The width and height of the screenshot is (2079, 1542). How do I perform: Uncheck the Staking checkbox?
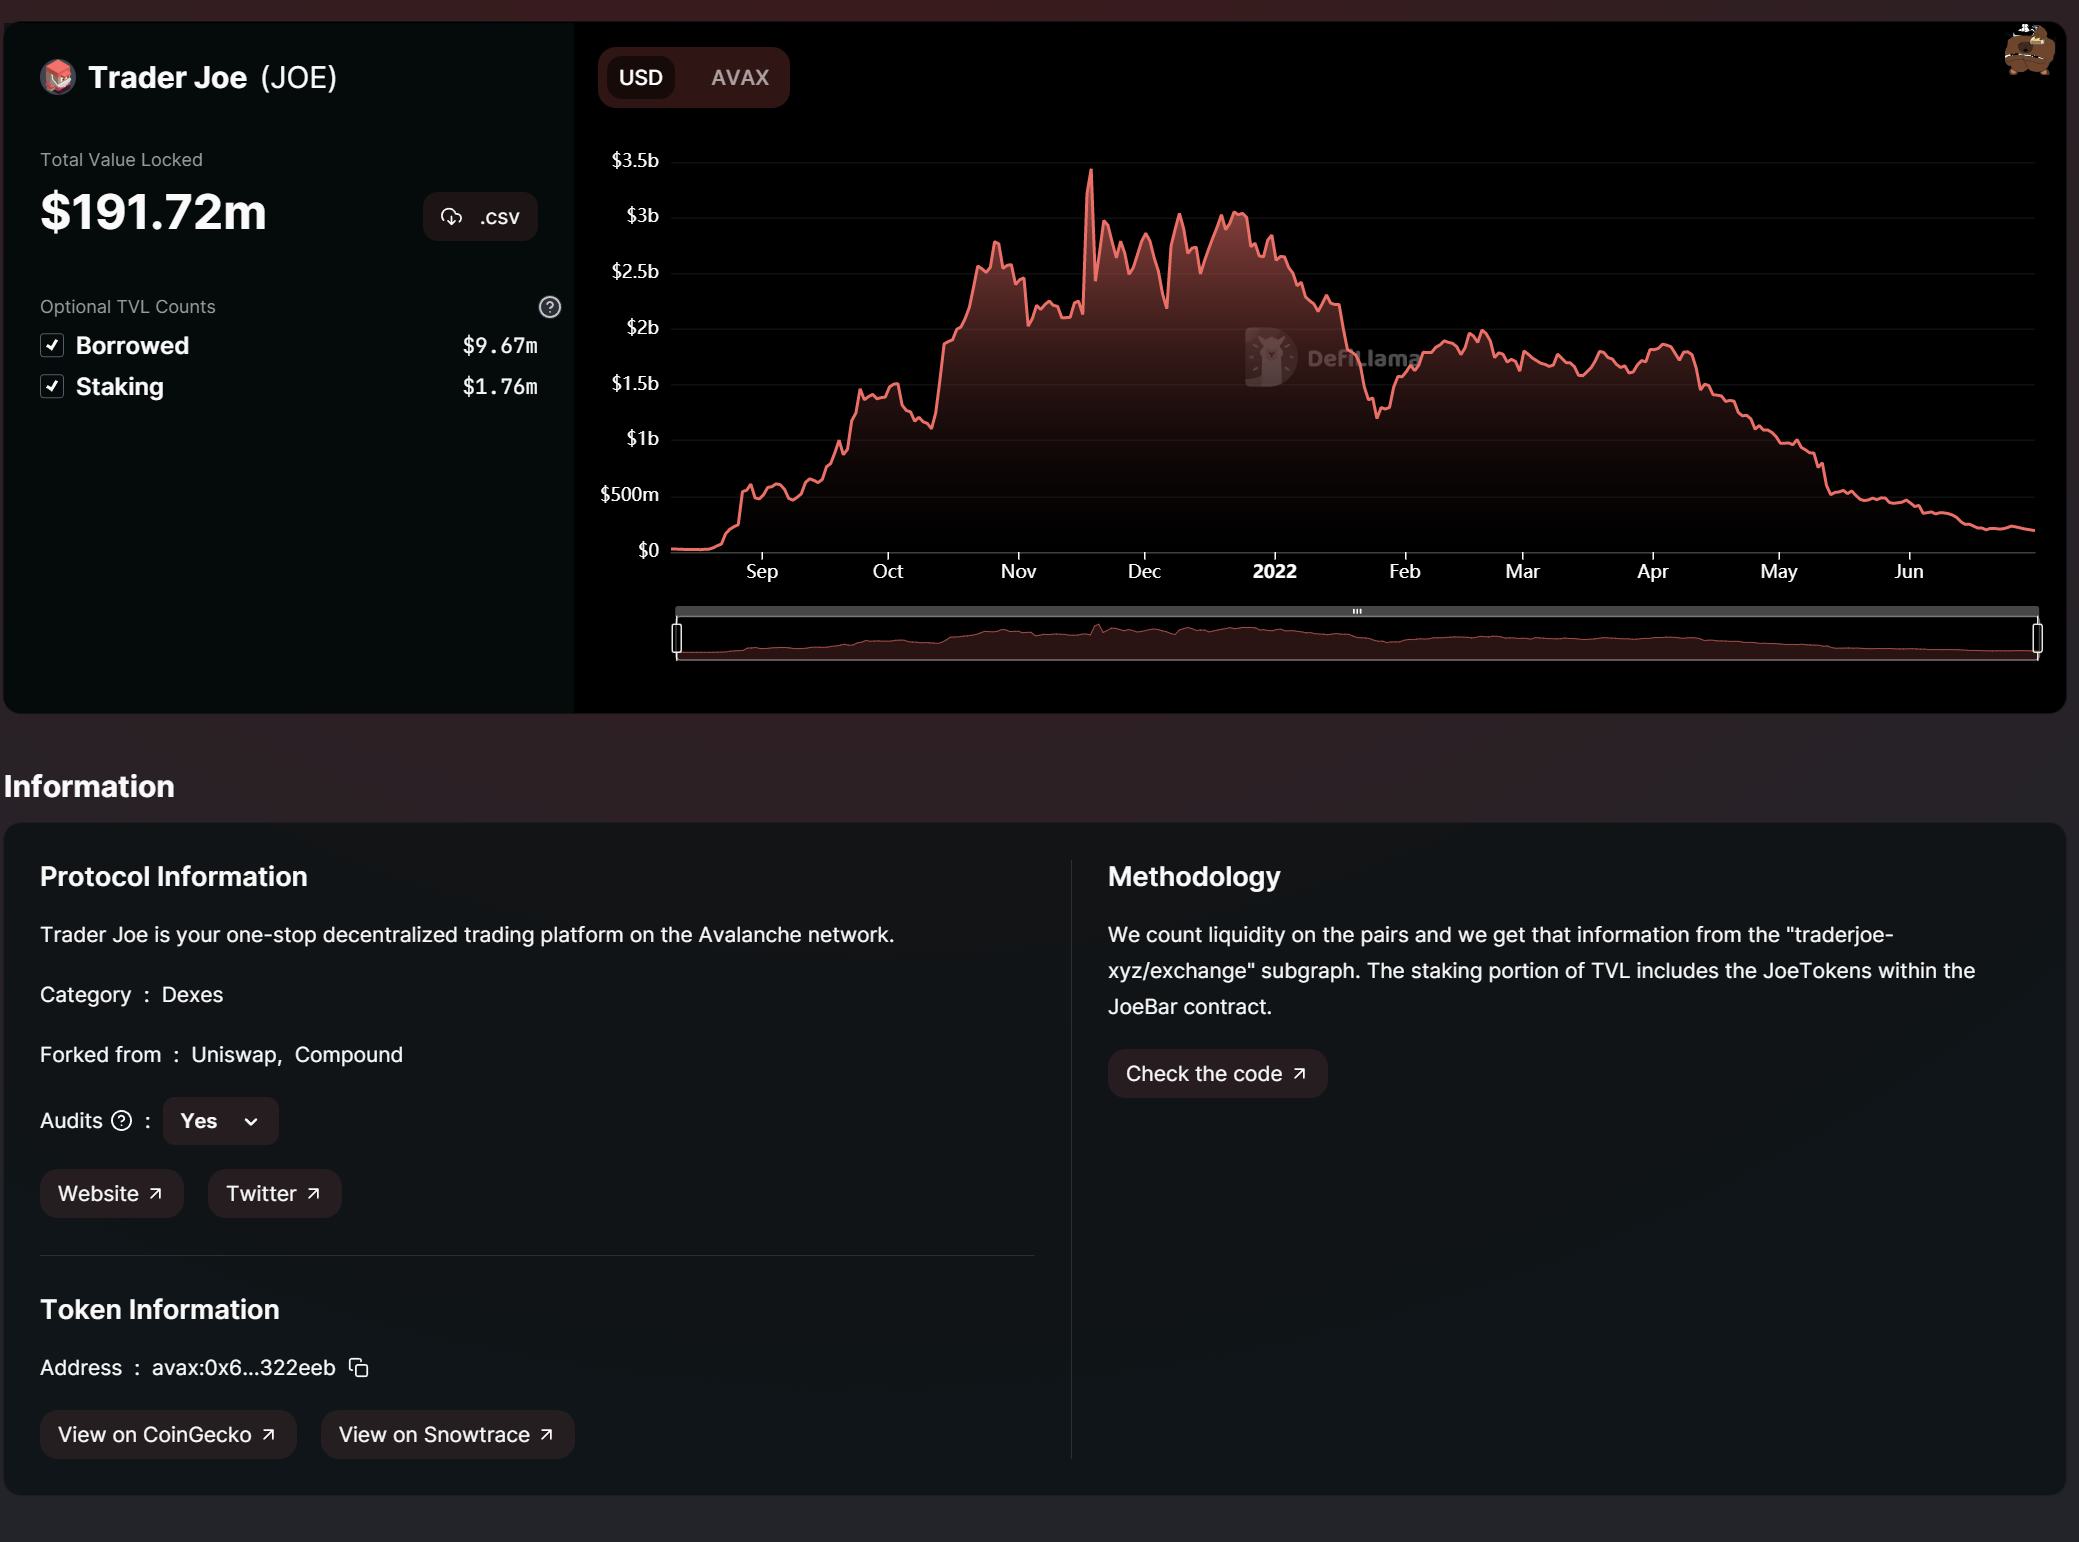point(52,386)
